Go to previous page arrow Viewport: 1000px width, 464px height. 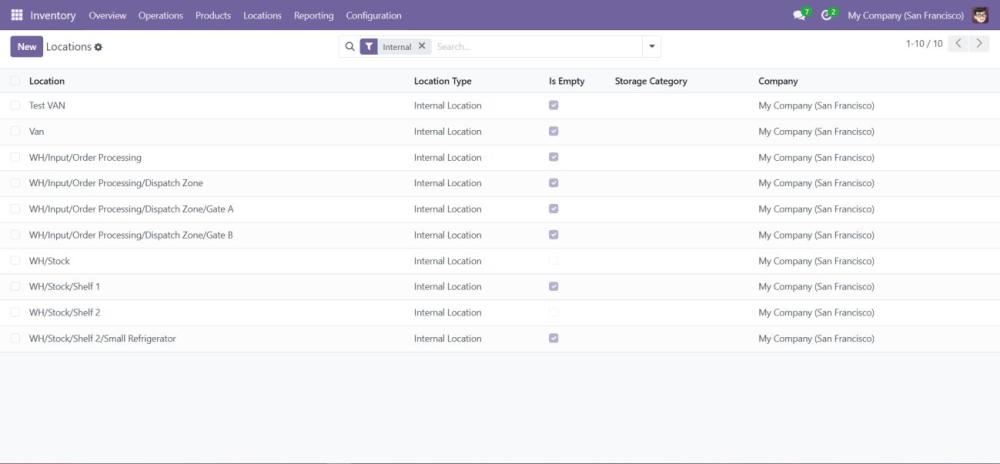point(958,44)
